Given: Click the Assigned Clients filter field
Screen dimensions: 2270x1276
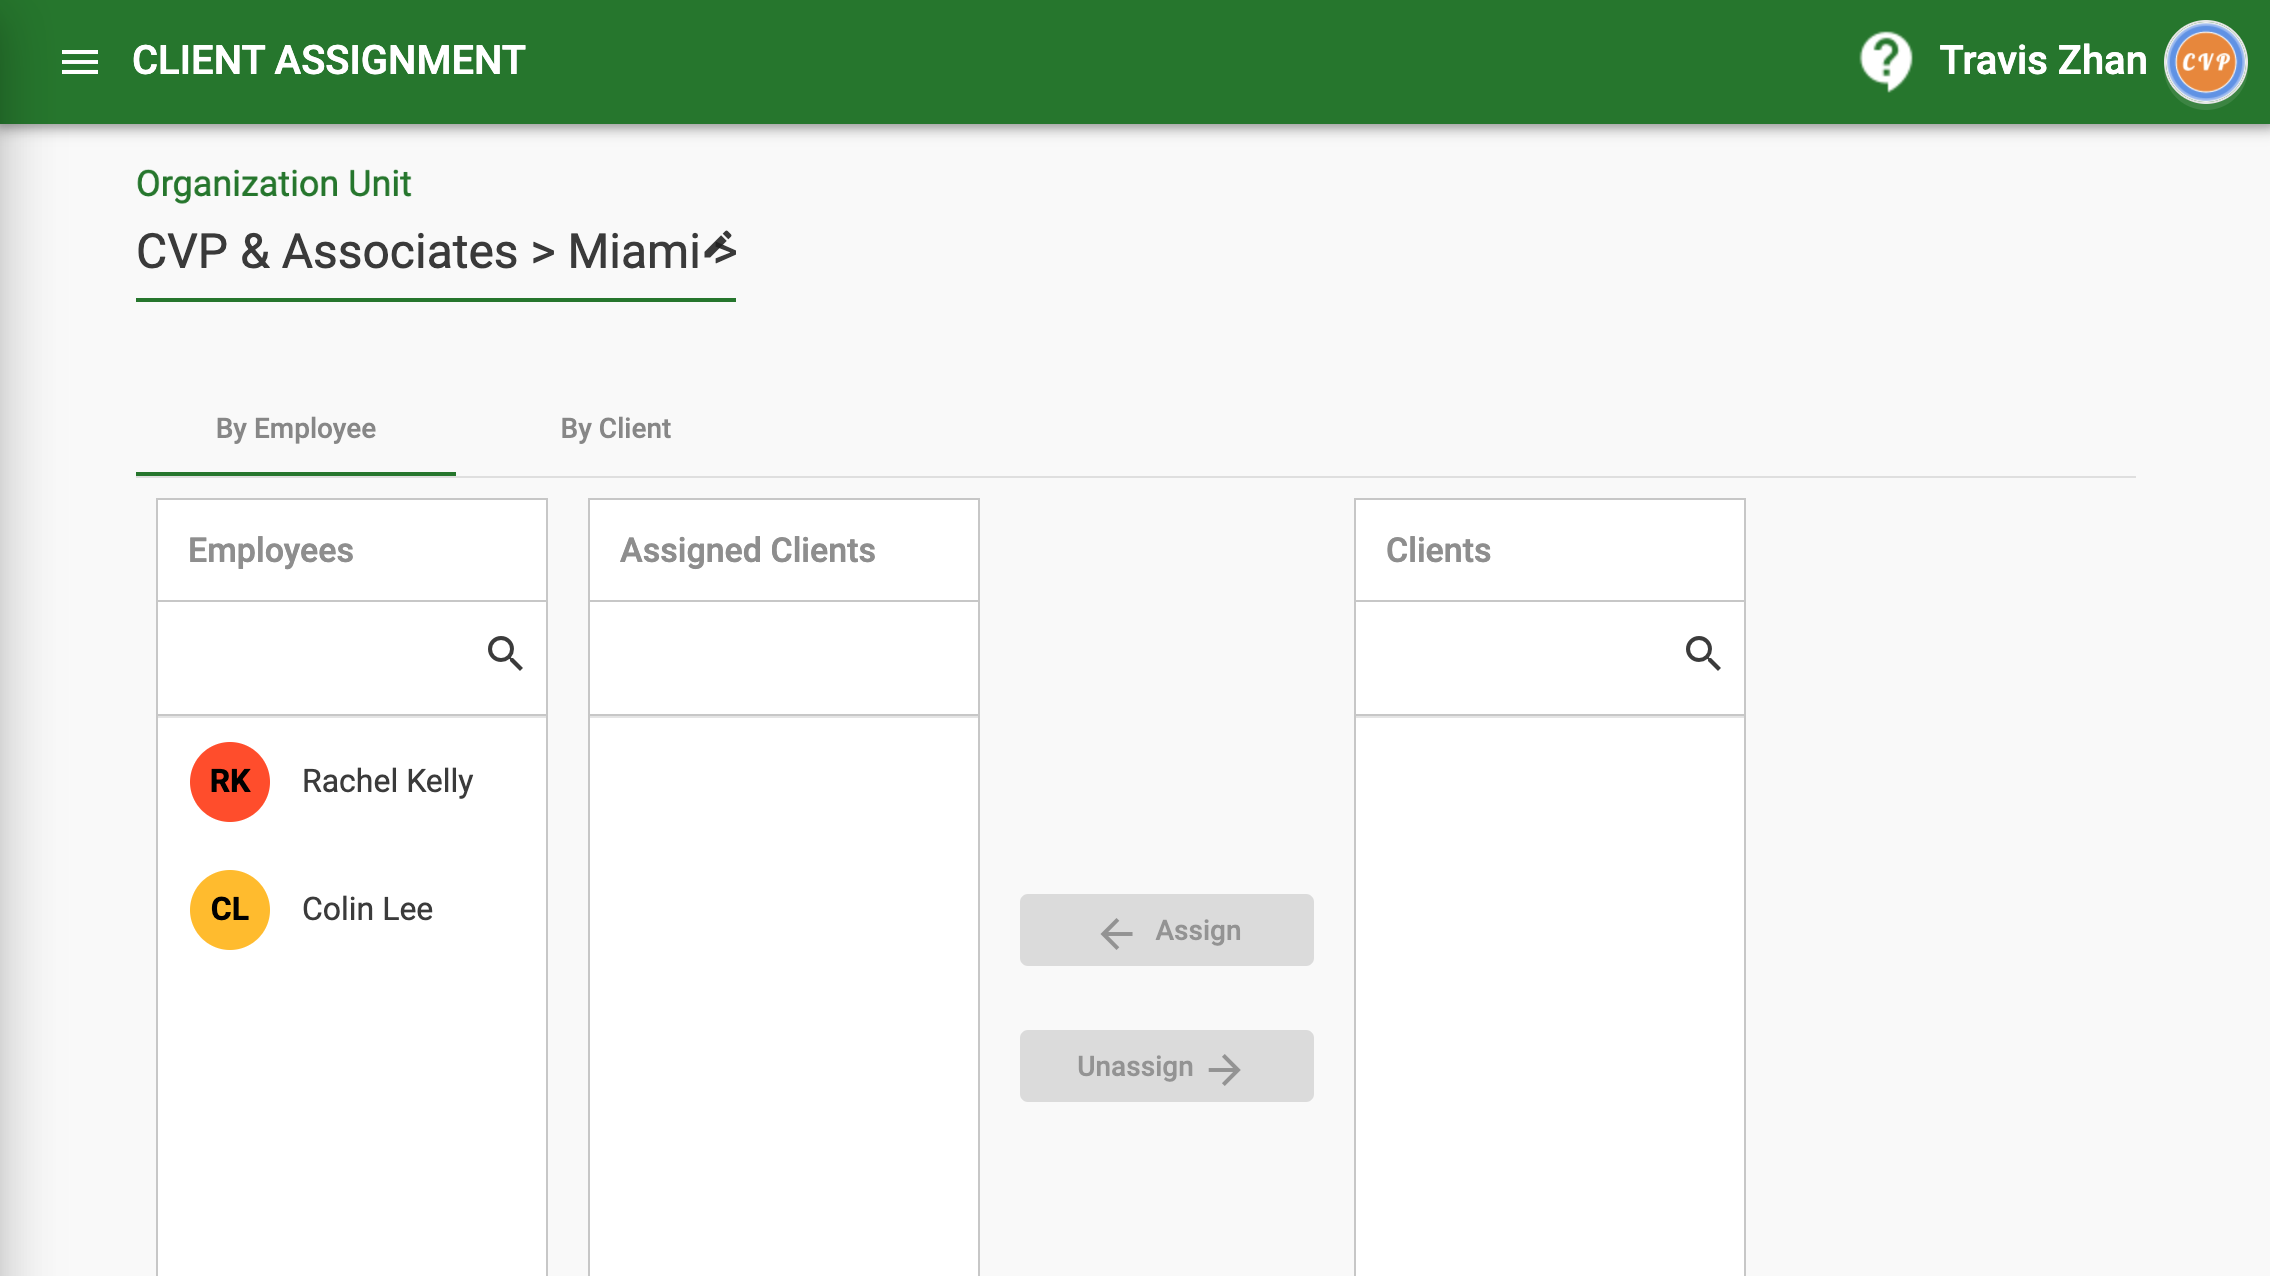Looking at the screenshot, I should point(783,658).
